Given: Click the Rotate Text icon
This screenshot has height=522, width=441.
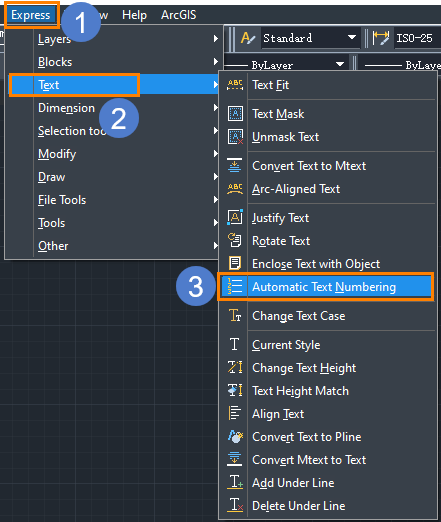Looking at the screenshot, I should click(235, 240).
